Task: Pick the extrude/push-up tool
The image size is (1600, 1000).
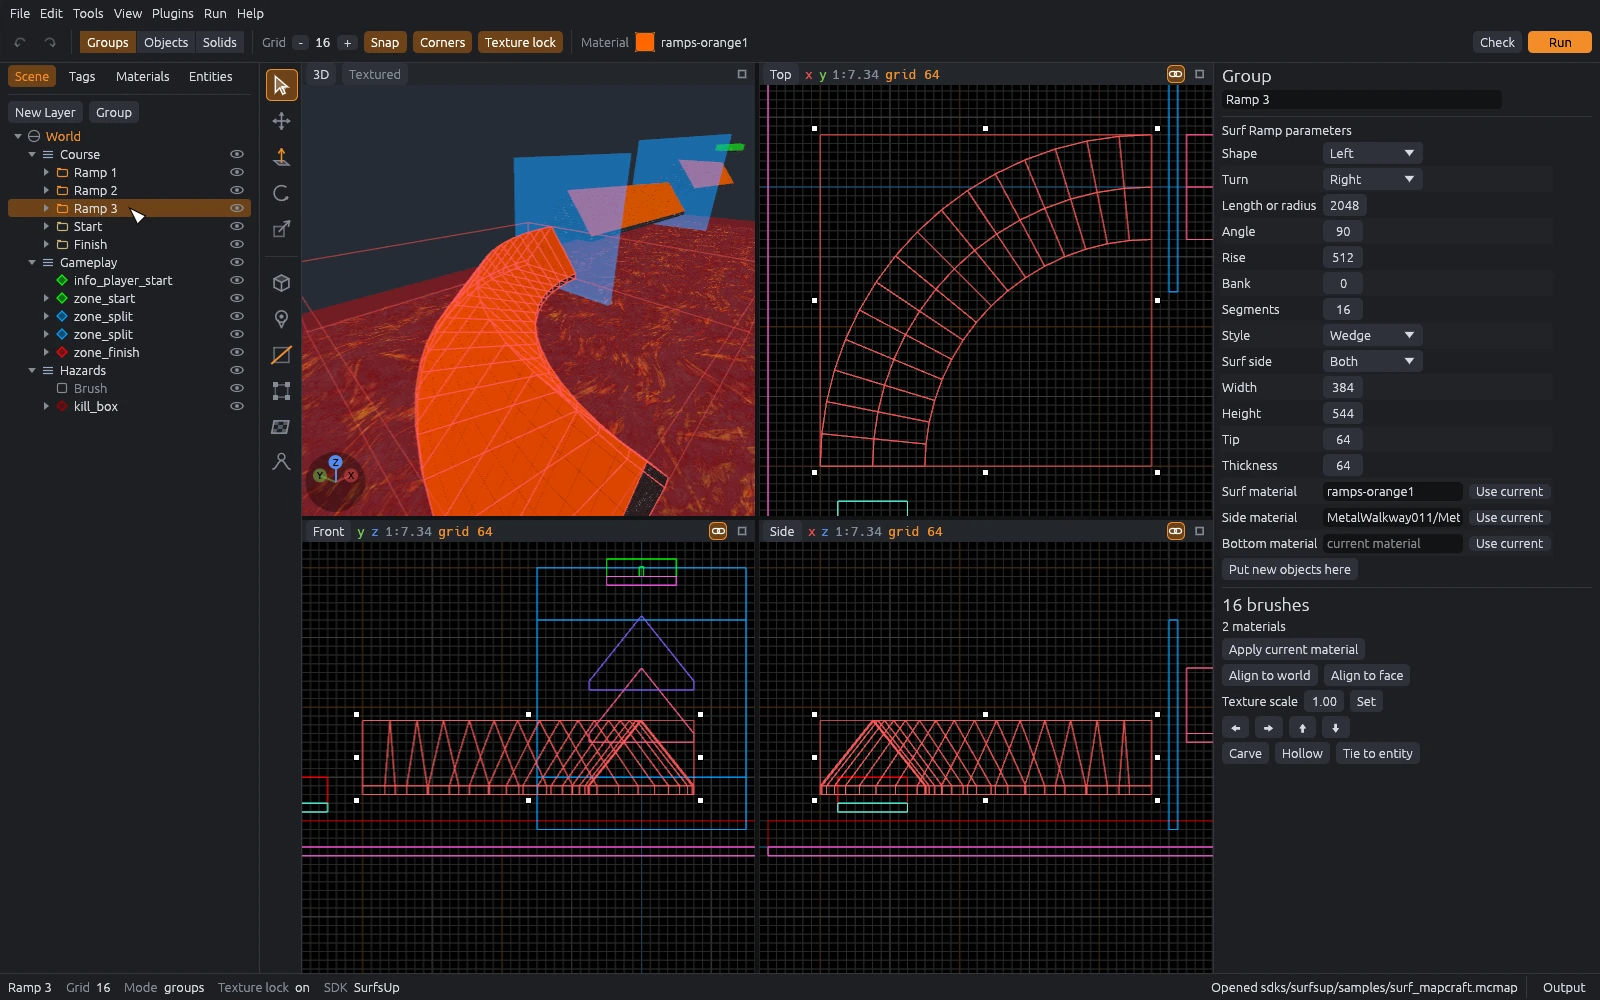Action: [x=281, y=157]
